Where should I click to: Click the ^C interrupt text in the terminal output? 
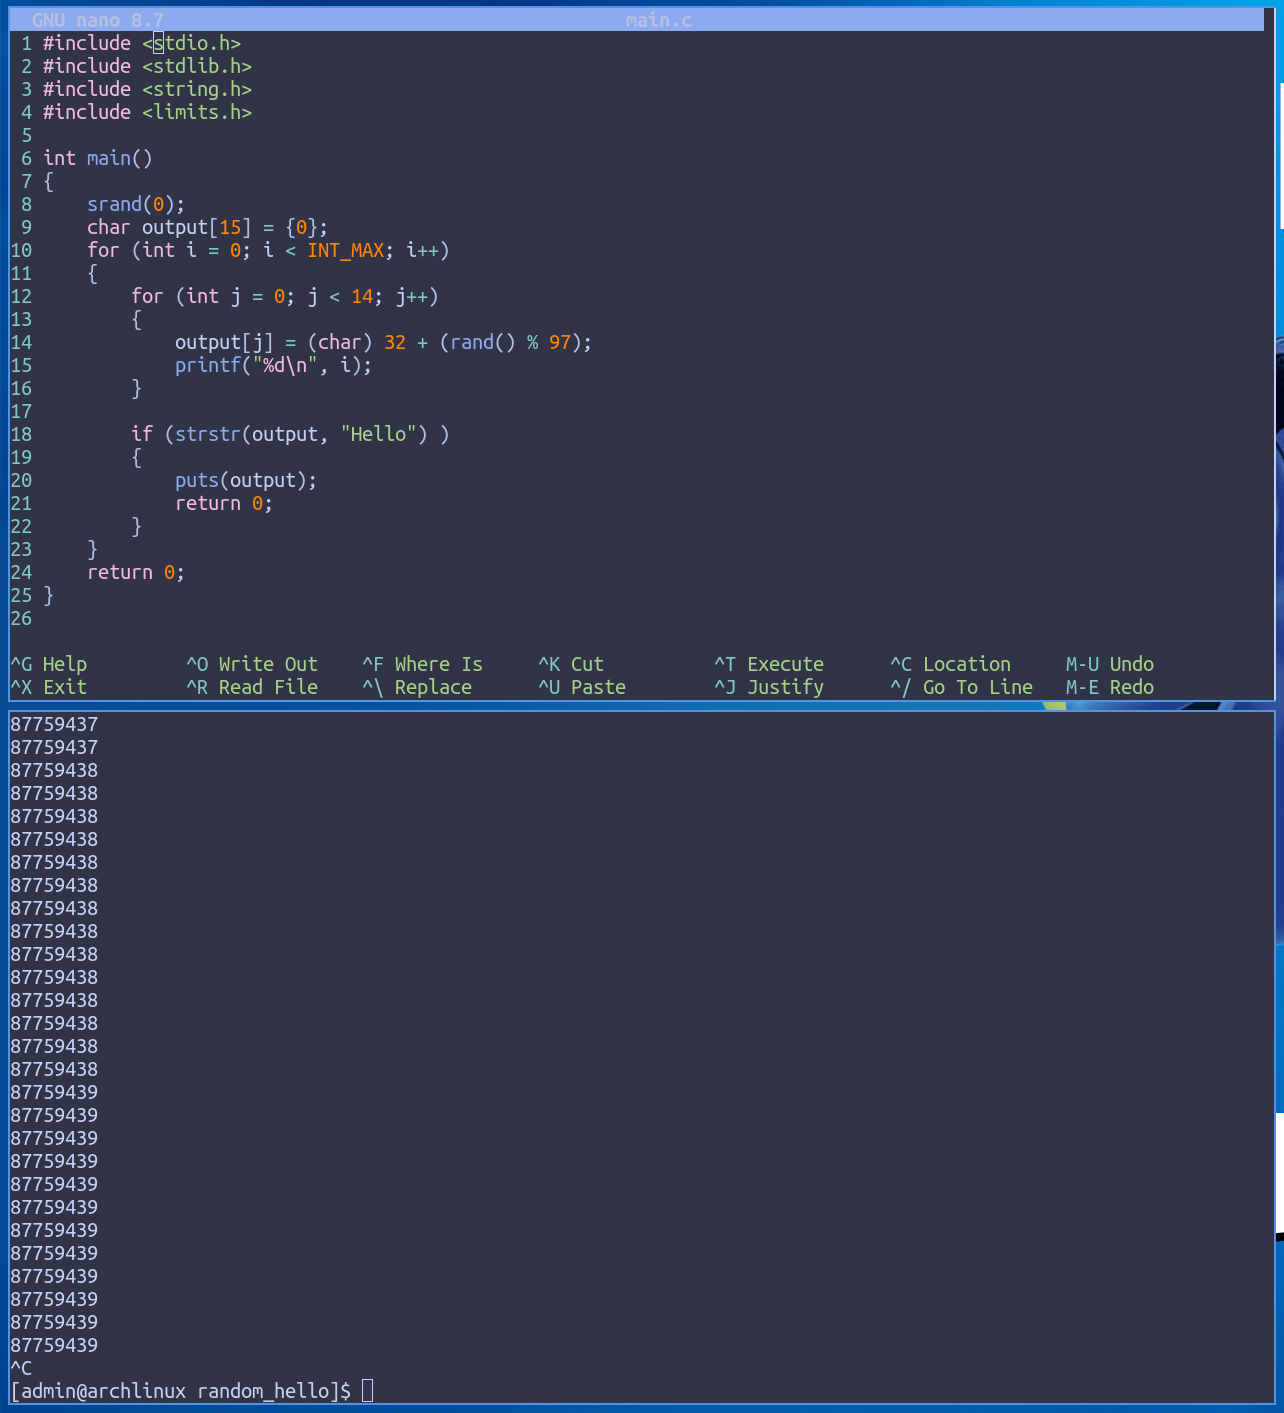(21, 1368)
